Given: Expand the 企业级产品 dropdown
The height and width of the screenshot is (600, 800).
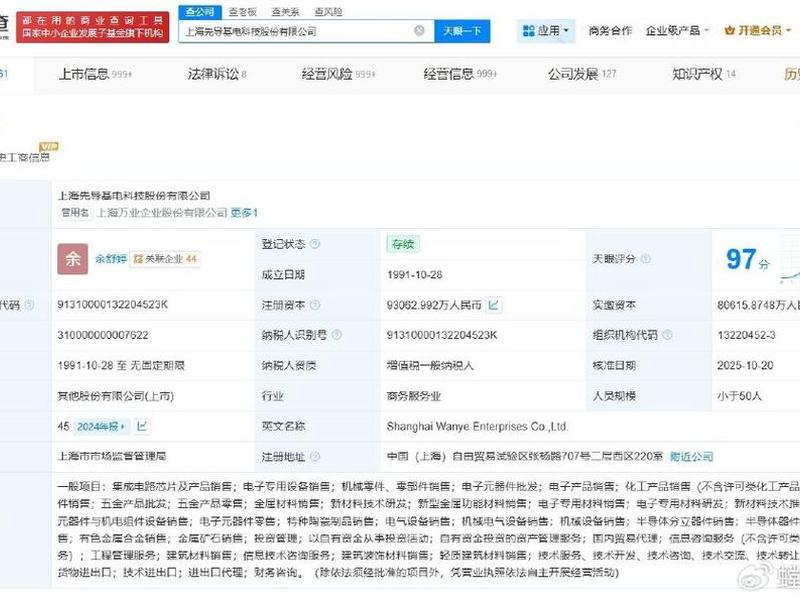Looking at the screenshot, I should [x=677, y=31].
